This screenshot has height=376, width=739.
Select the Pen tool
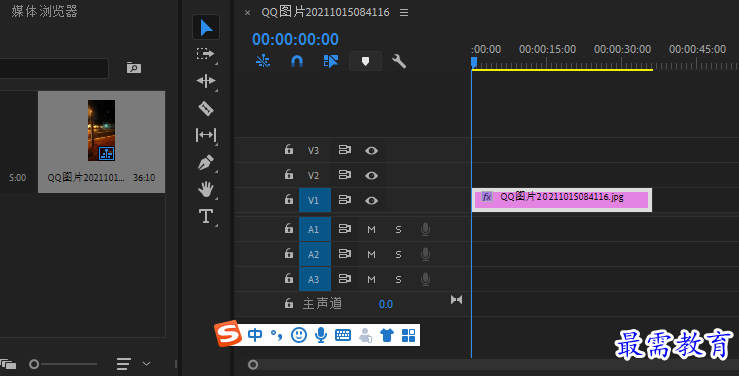click(205, 163)
